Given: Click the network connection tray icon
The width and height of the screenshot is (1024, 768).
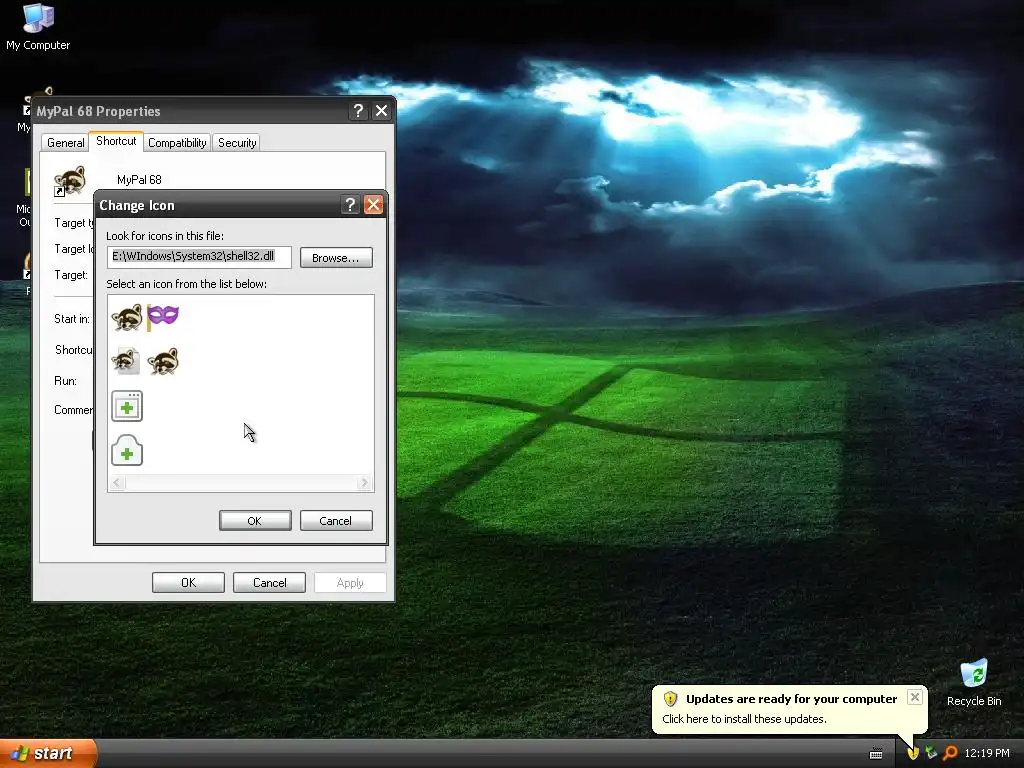Looking at the screenshot, I should [x=931, y=753].
